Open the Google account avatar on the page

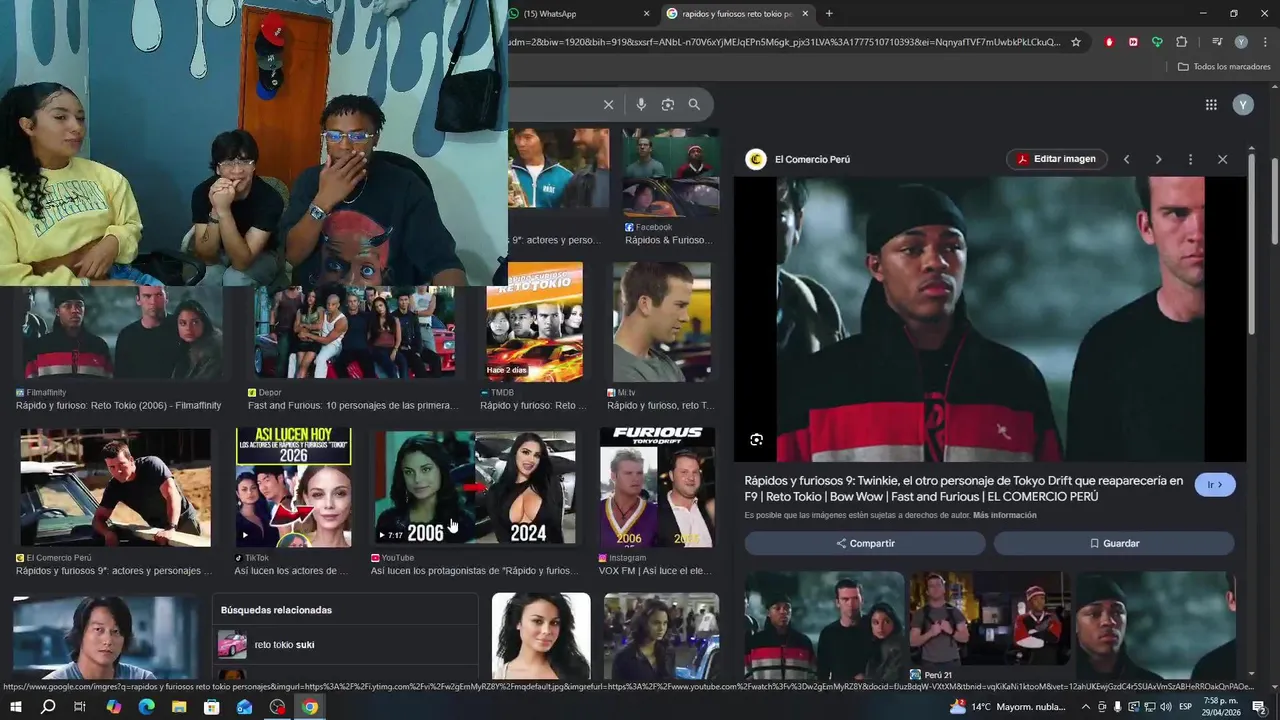(x=1243, y=104)
